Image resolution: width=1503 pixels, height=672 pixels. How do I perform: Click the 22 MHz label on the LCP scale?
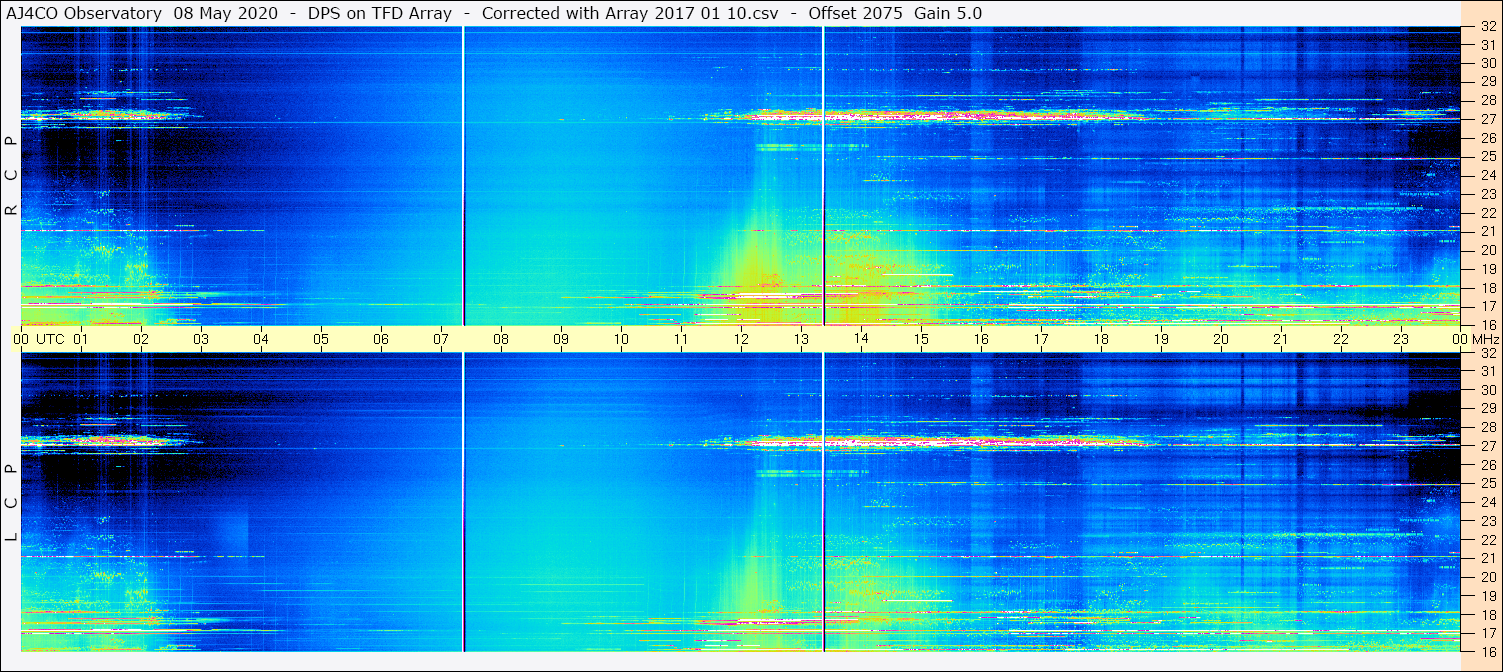1487,540
